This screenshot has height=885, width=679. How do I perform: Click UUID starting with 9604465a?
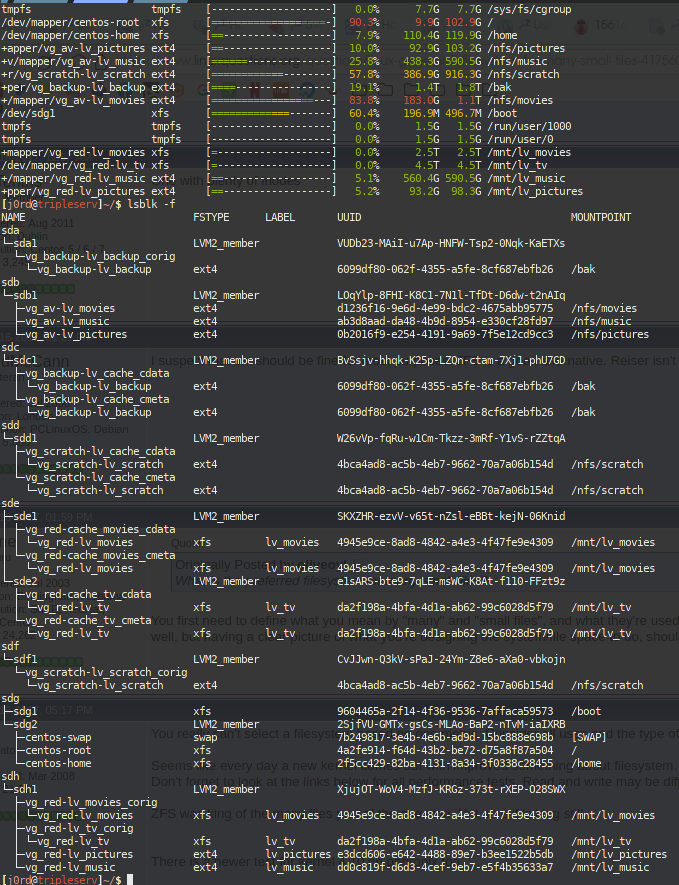(x=445, y=711)
